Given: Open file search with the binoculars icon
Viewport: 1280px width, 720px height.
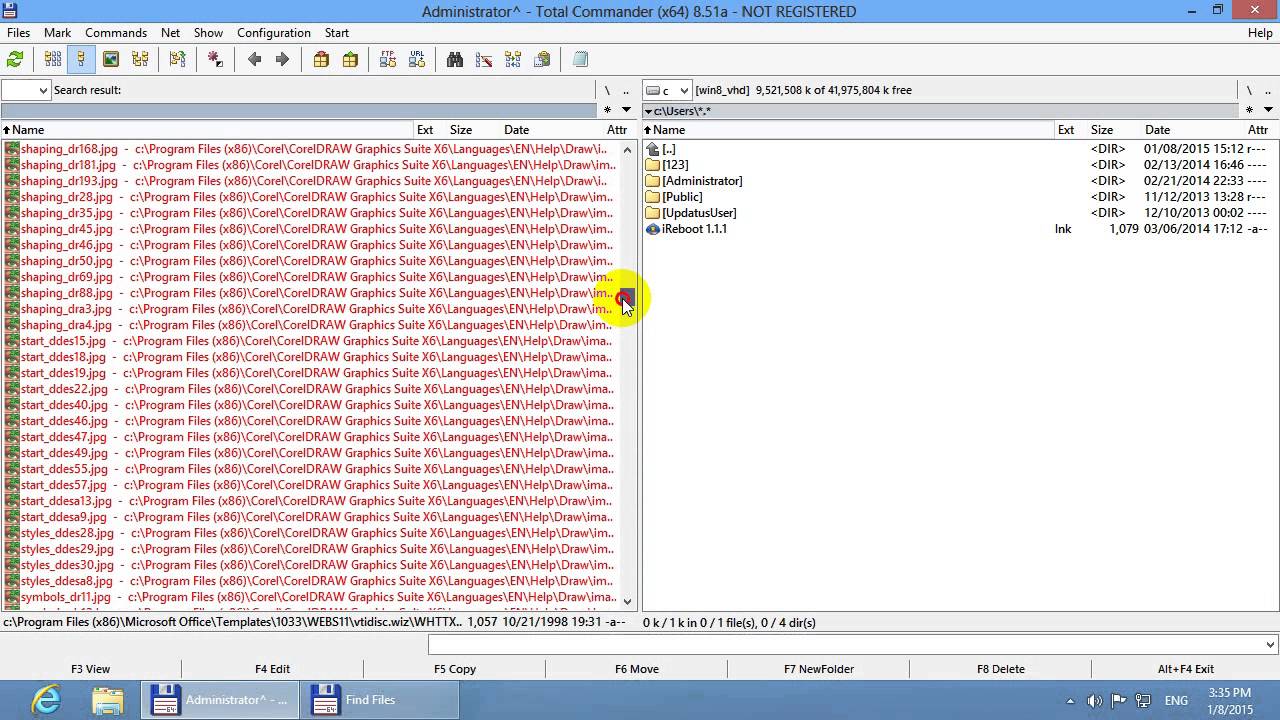Looking at the screenshot, I should (455, 59).
